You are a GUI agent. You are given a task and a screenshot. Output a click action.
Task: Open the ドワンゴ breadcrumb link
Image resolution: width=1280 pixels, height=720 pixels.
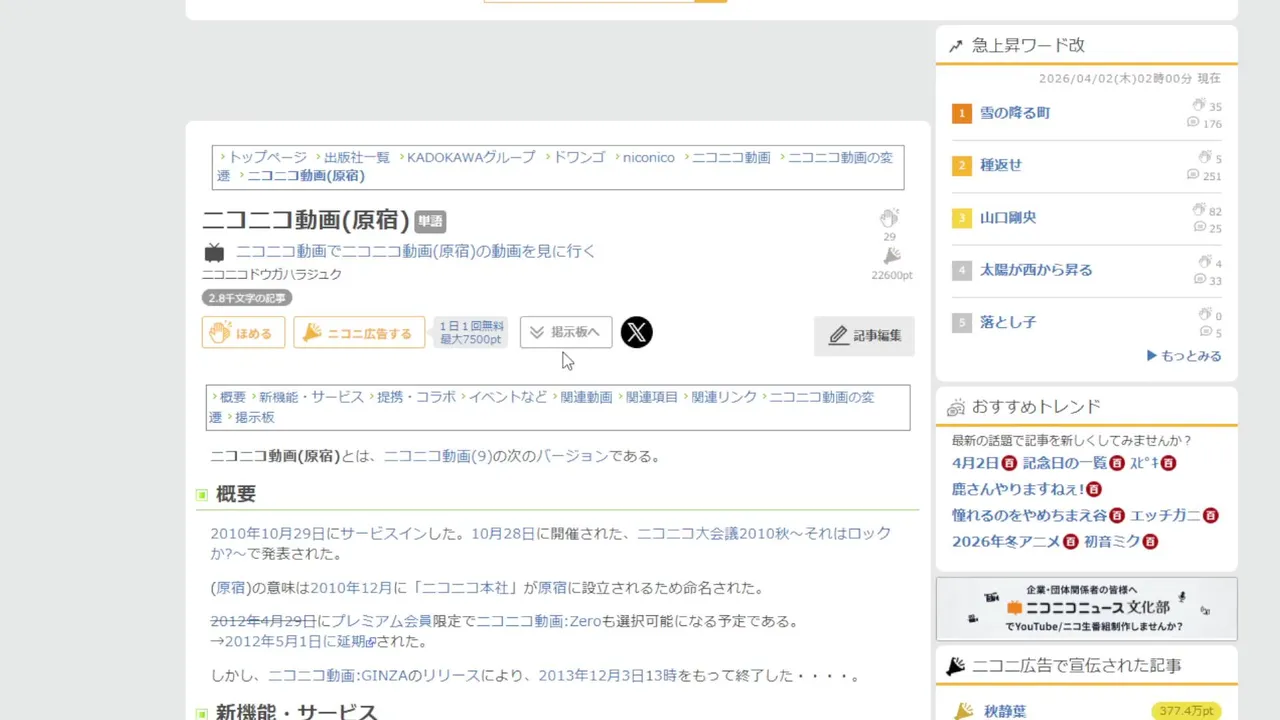(x=579, y=157)
